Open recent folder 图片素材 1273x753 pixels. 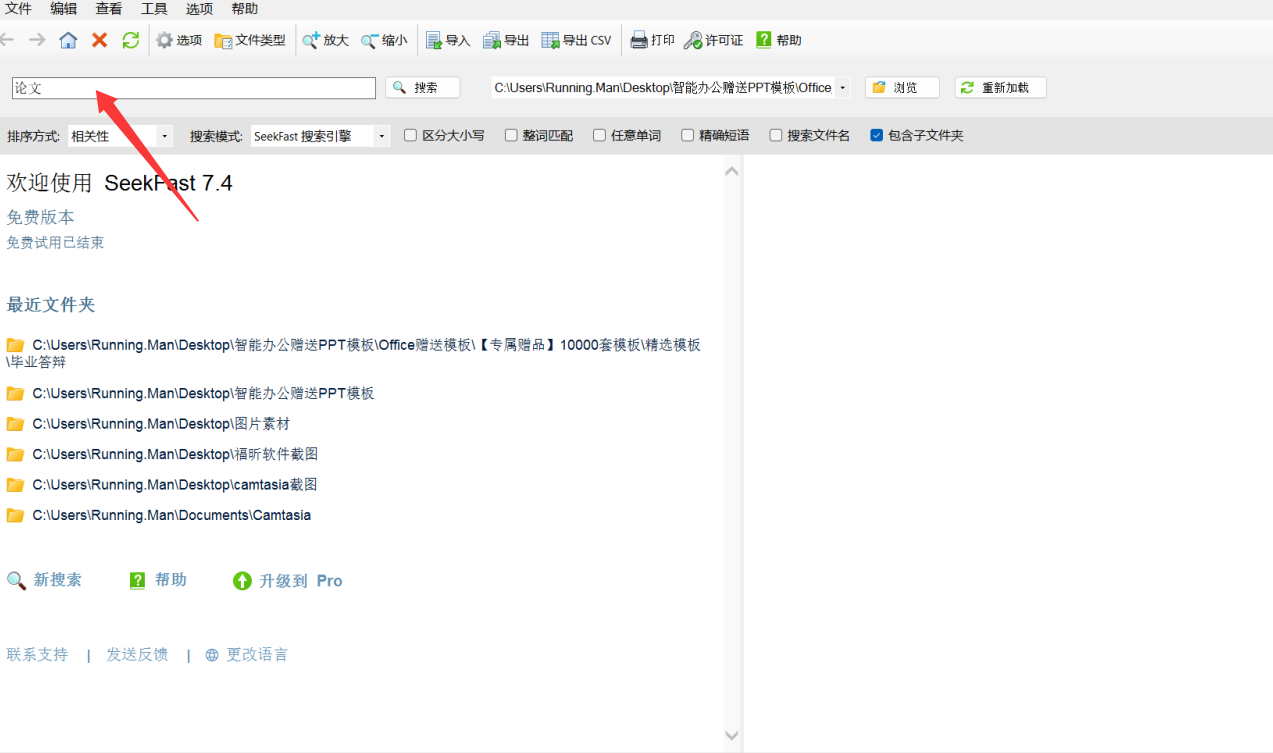(161, 424)
